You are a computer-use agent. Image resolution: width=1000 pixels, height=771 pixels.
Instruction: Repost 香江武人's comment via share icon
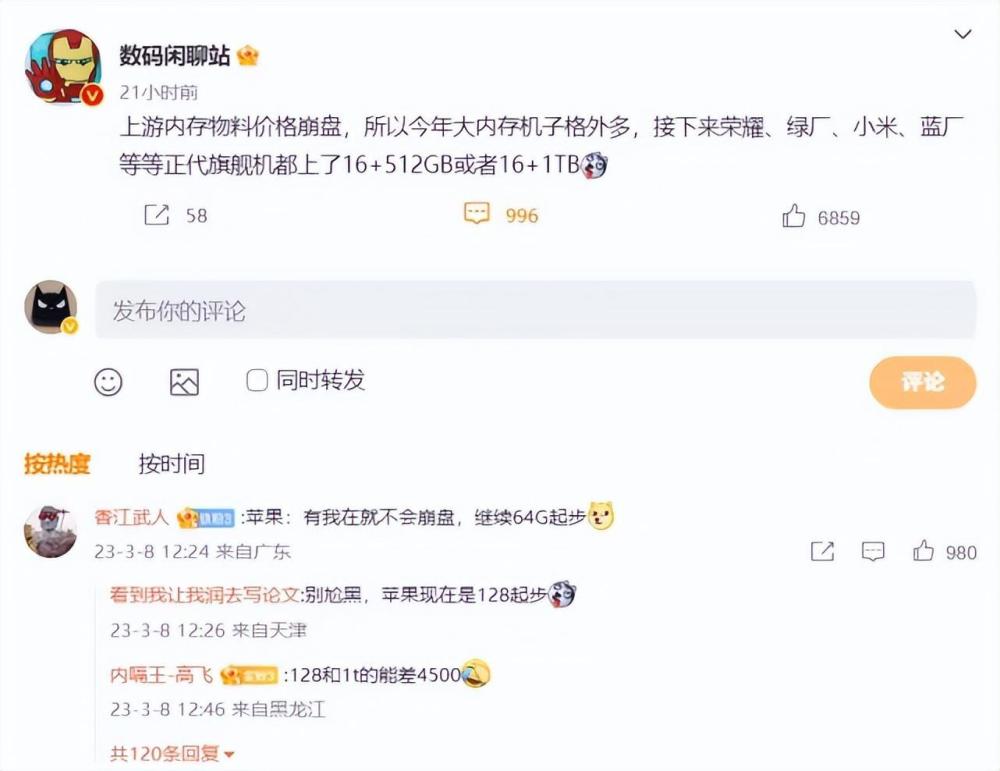coord(822,551)
